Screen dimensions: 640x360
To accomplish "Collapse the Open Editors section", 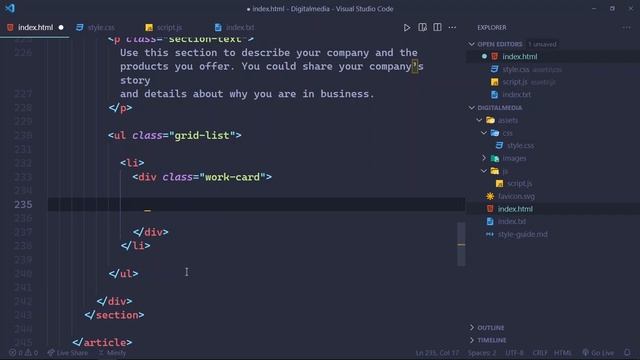I will [x=472, y=44].
